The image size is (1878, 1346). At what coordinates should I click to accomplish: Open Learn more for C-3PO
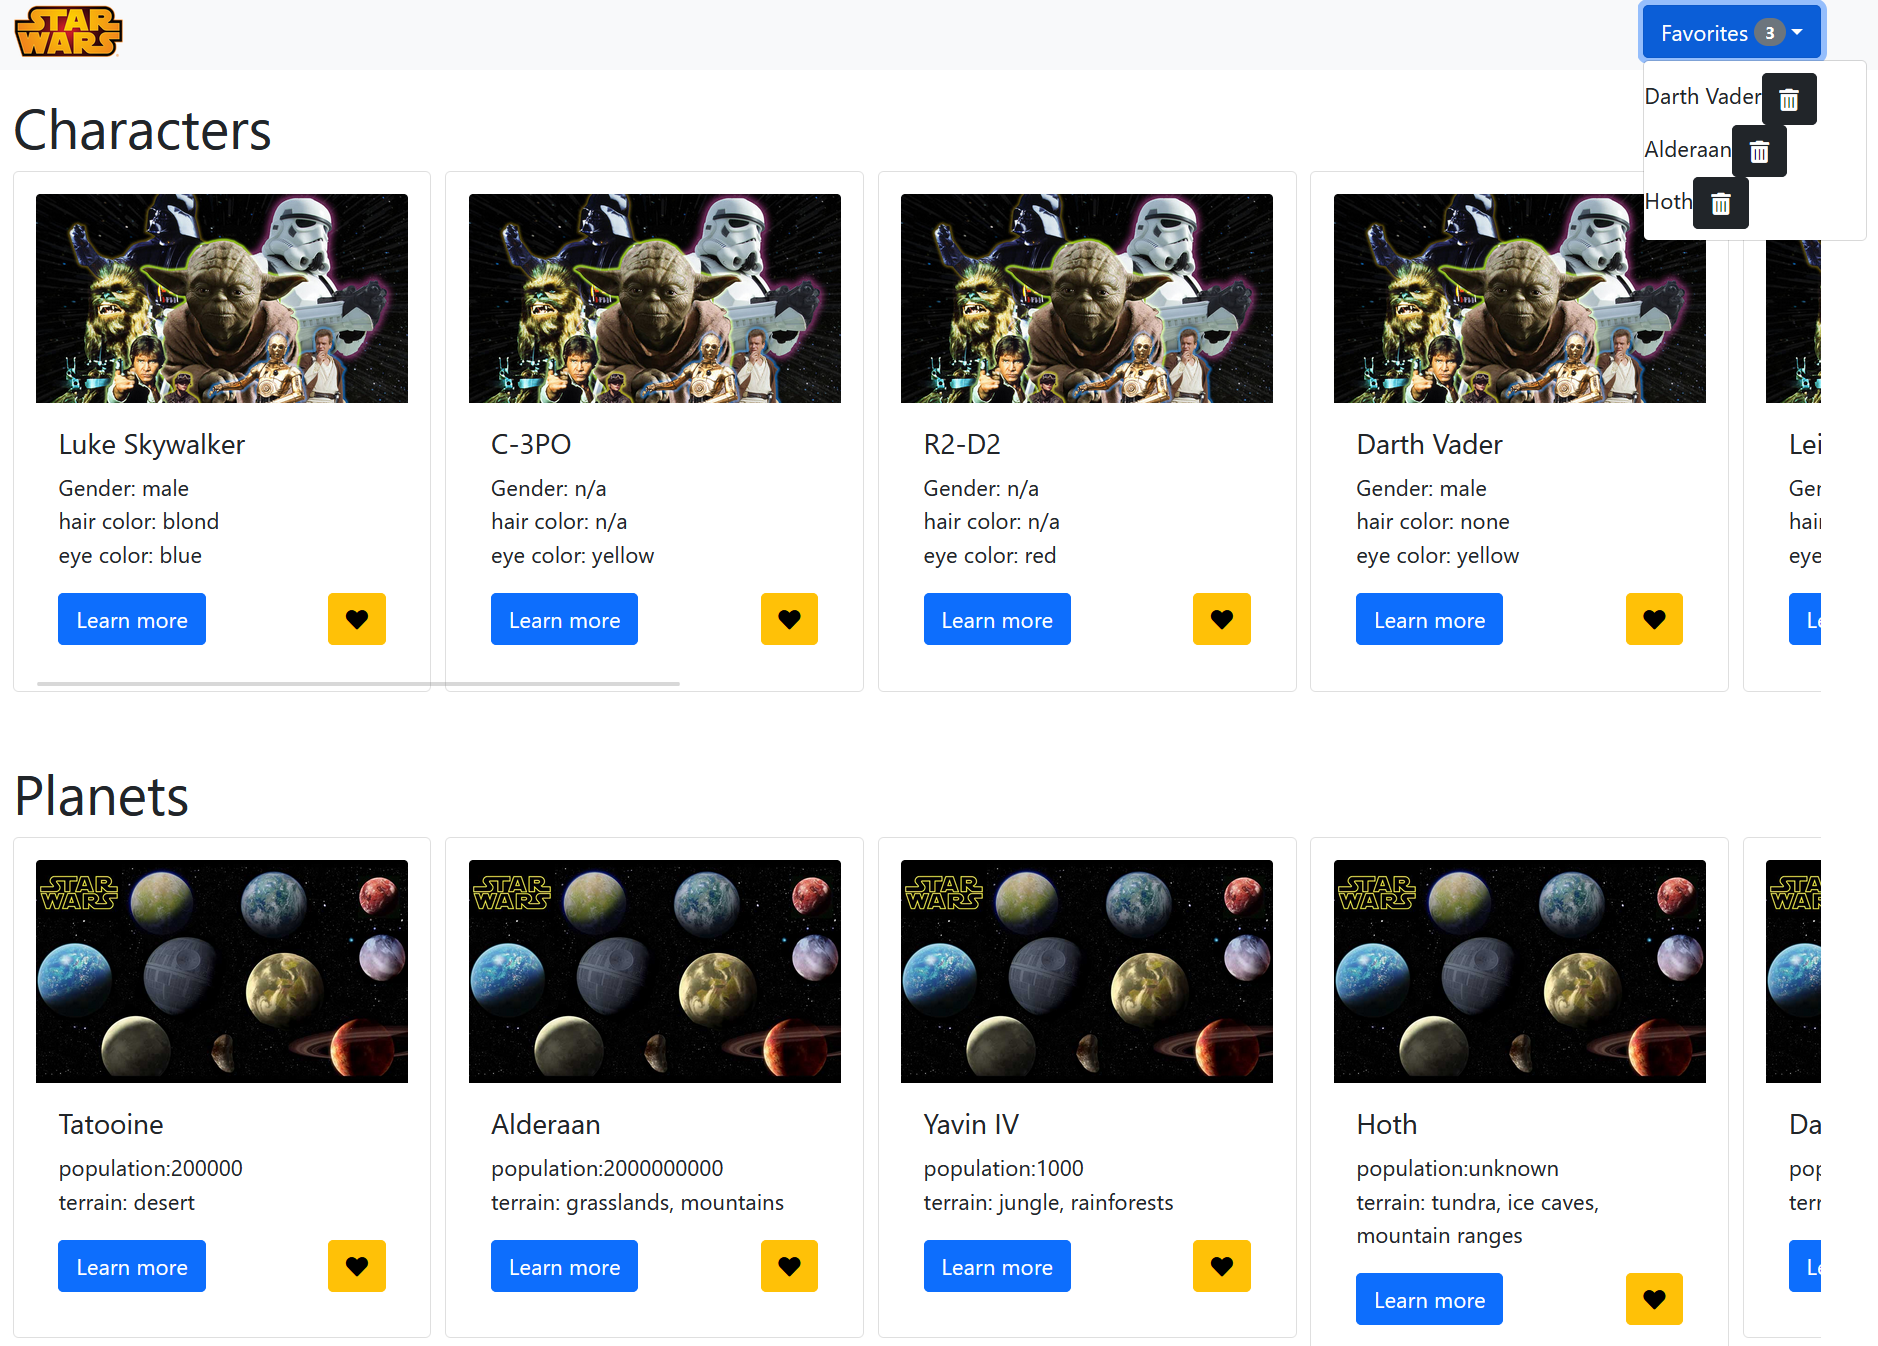(564, 619)
